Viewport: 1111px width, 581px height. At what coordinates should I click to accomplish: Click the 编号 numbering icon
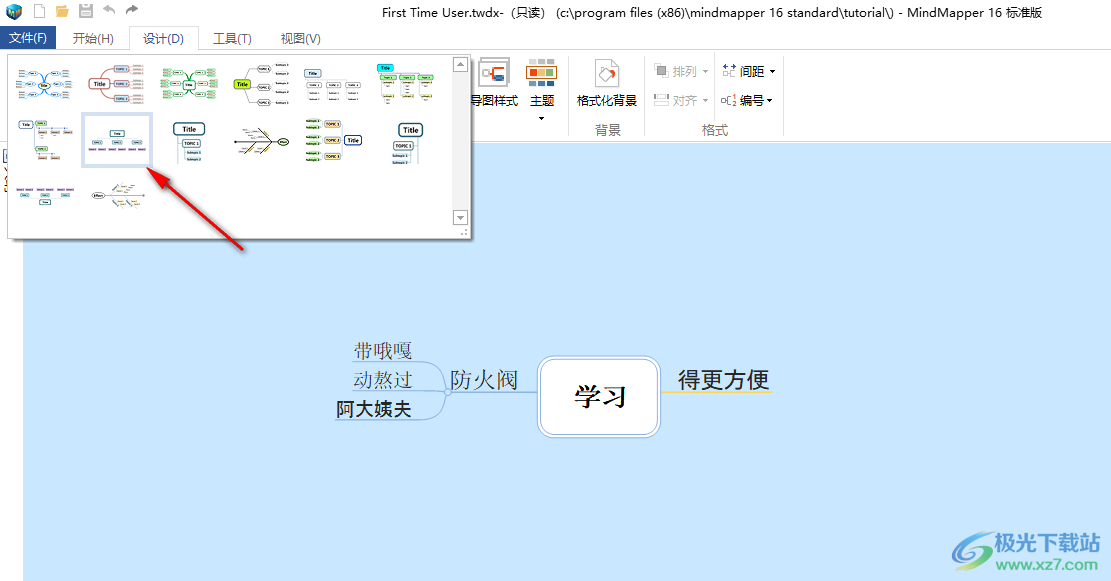pyautogui.click(x=729, y=101)
